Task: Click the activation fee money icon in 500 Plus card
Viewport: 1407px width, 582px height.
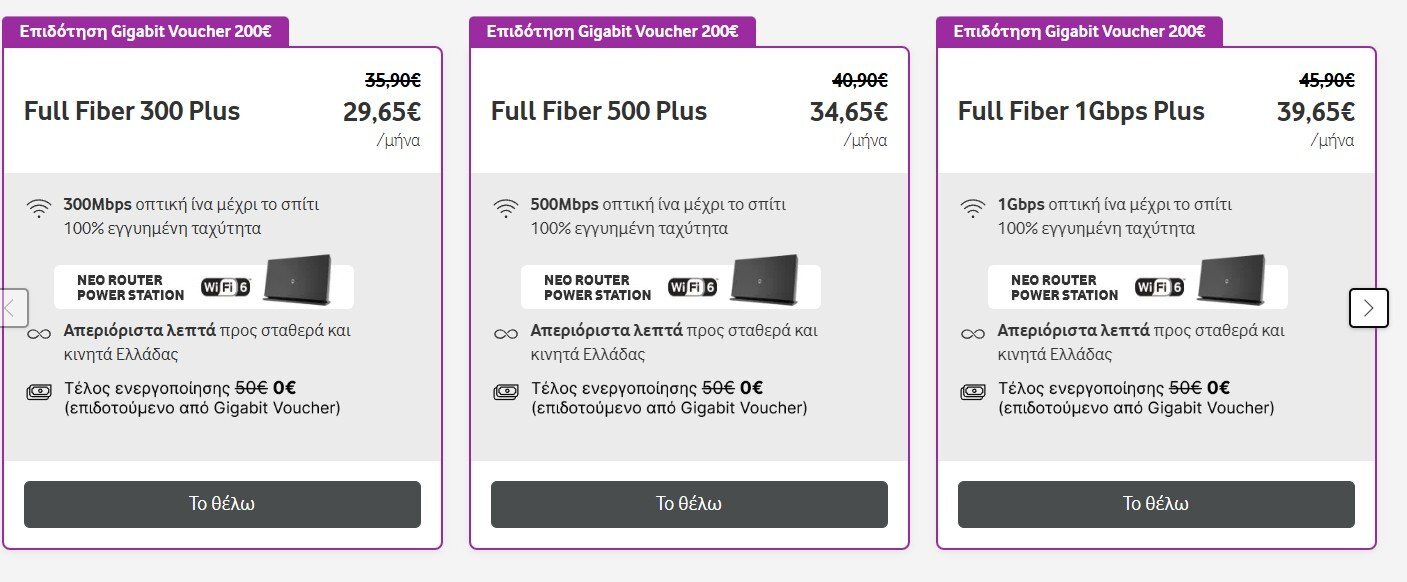Action: click(x=506, y=392)
